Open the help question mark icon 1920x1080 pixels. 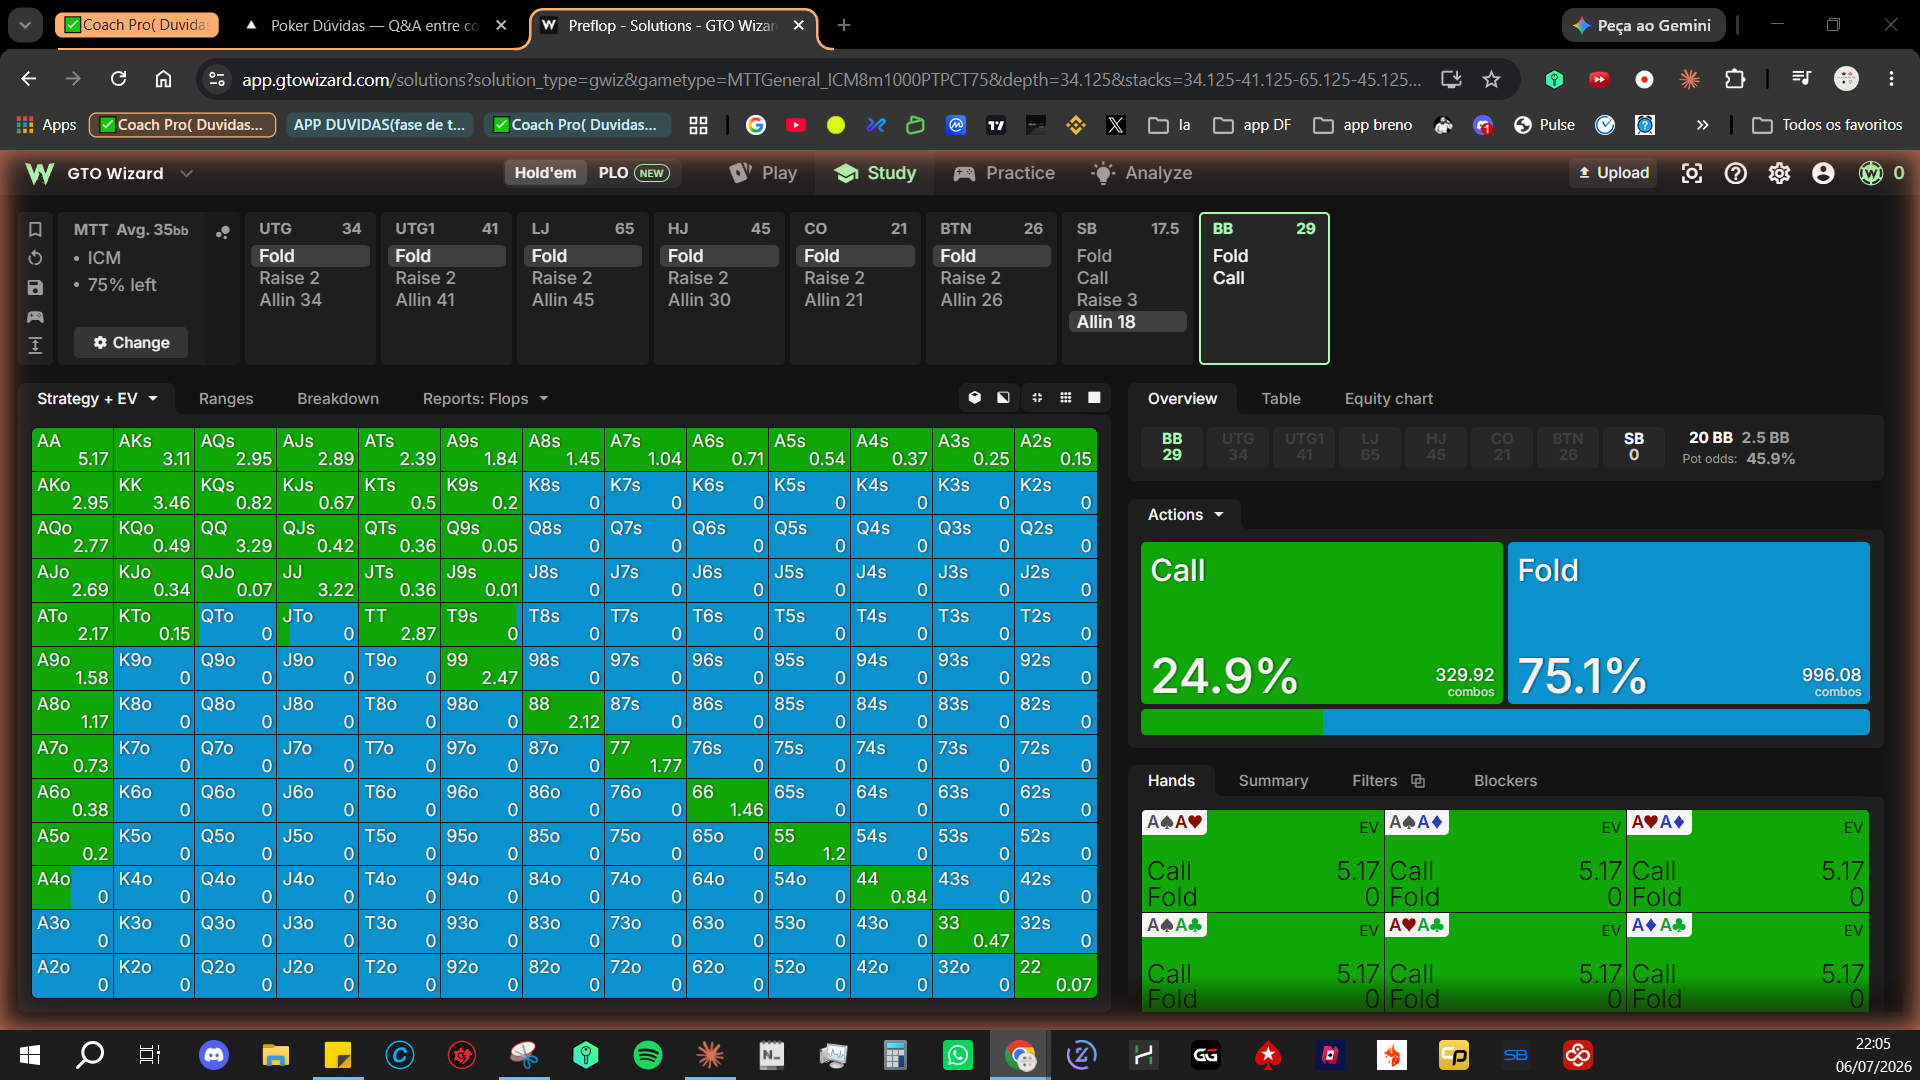pyautogui.click(x=1736, y=173)
